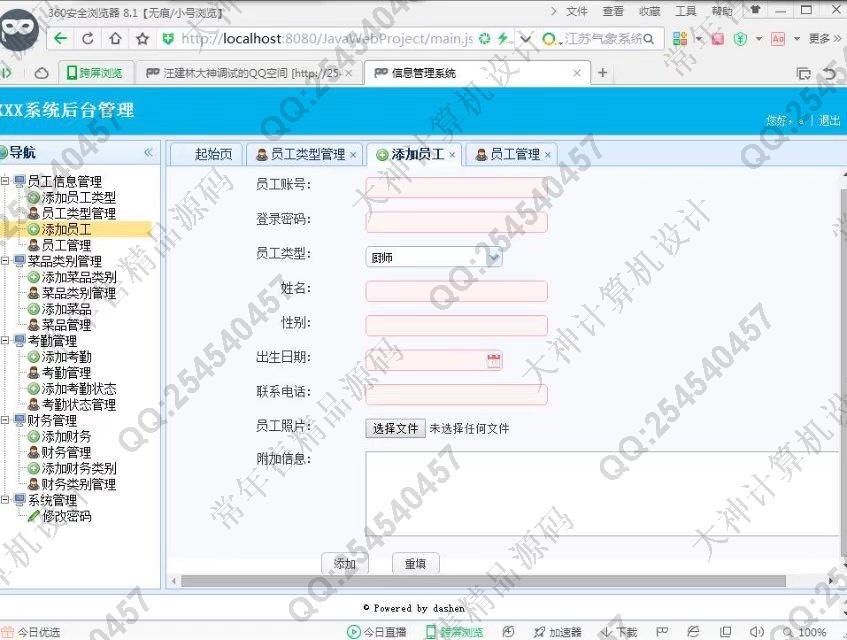Collapse the 导航 sidebar panel
The image size is (847, 640).
(x=148, y=153)
